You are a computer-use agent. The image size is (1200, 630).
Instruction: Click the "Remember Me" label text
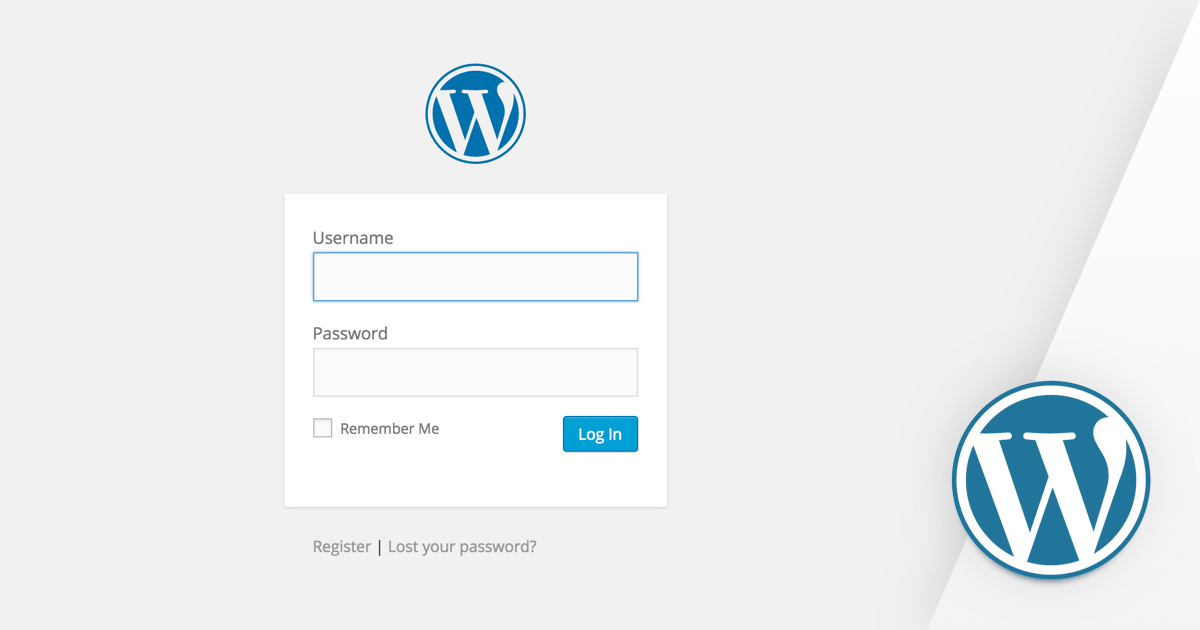click(x=389, y=428)
